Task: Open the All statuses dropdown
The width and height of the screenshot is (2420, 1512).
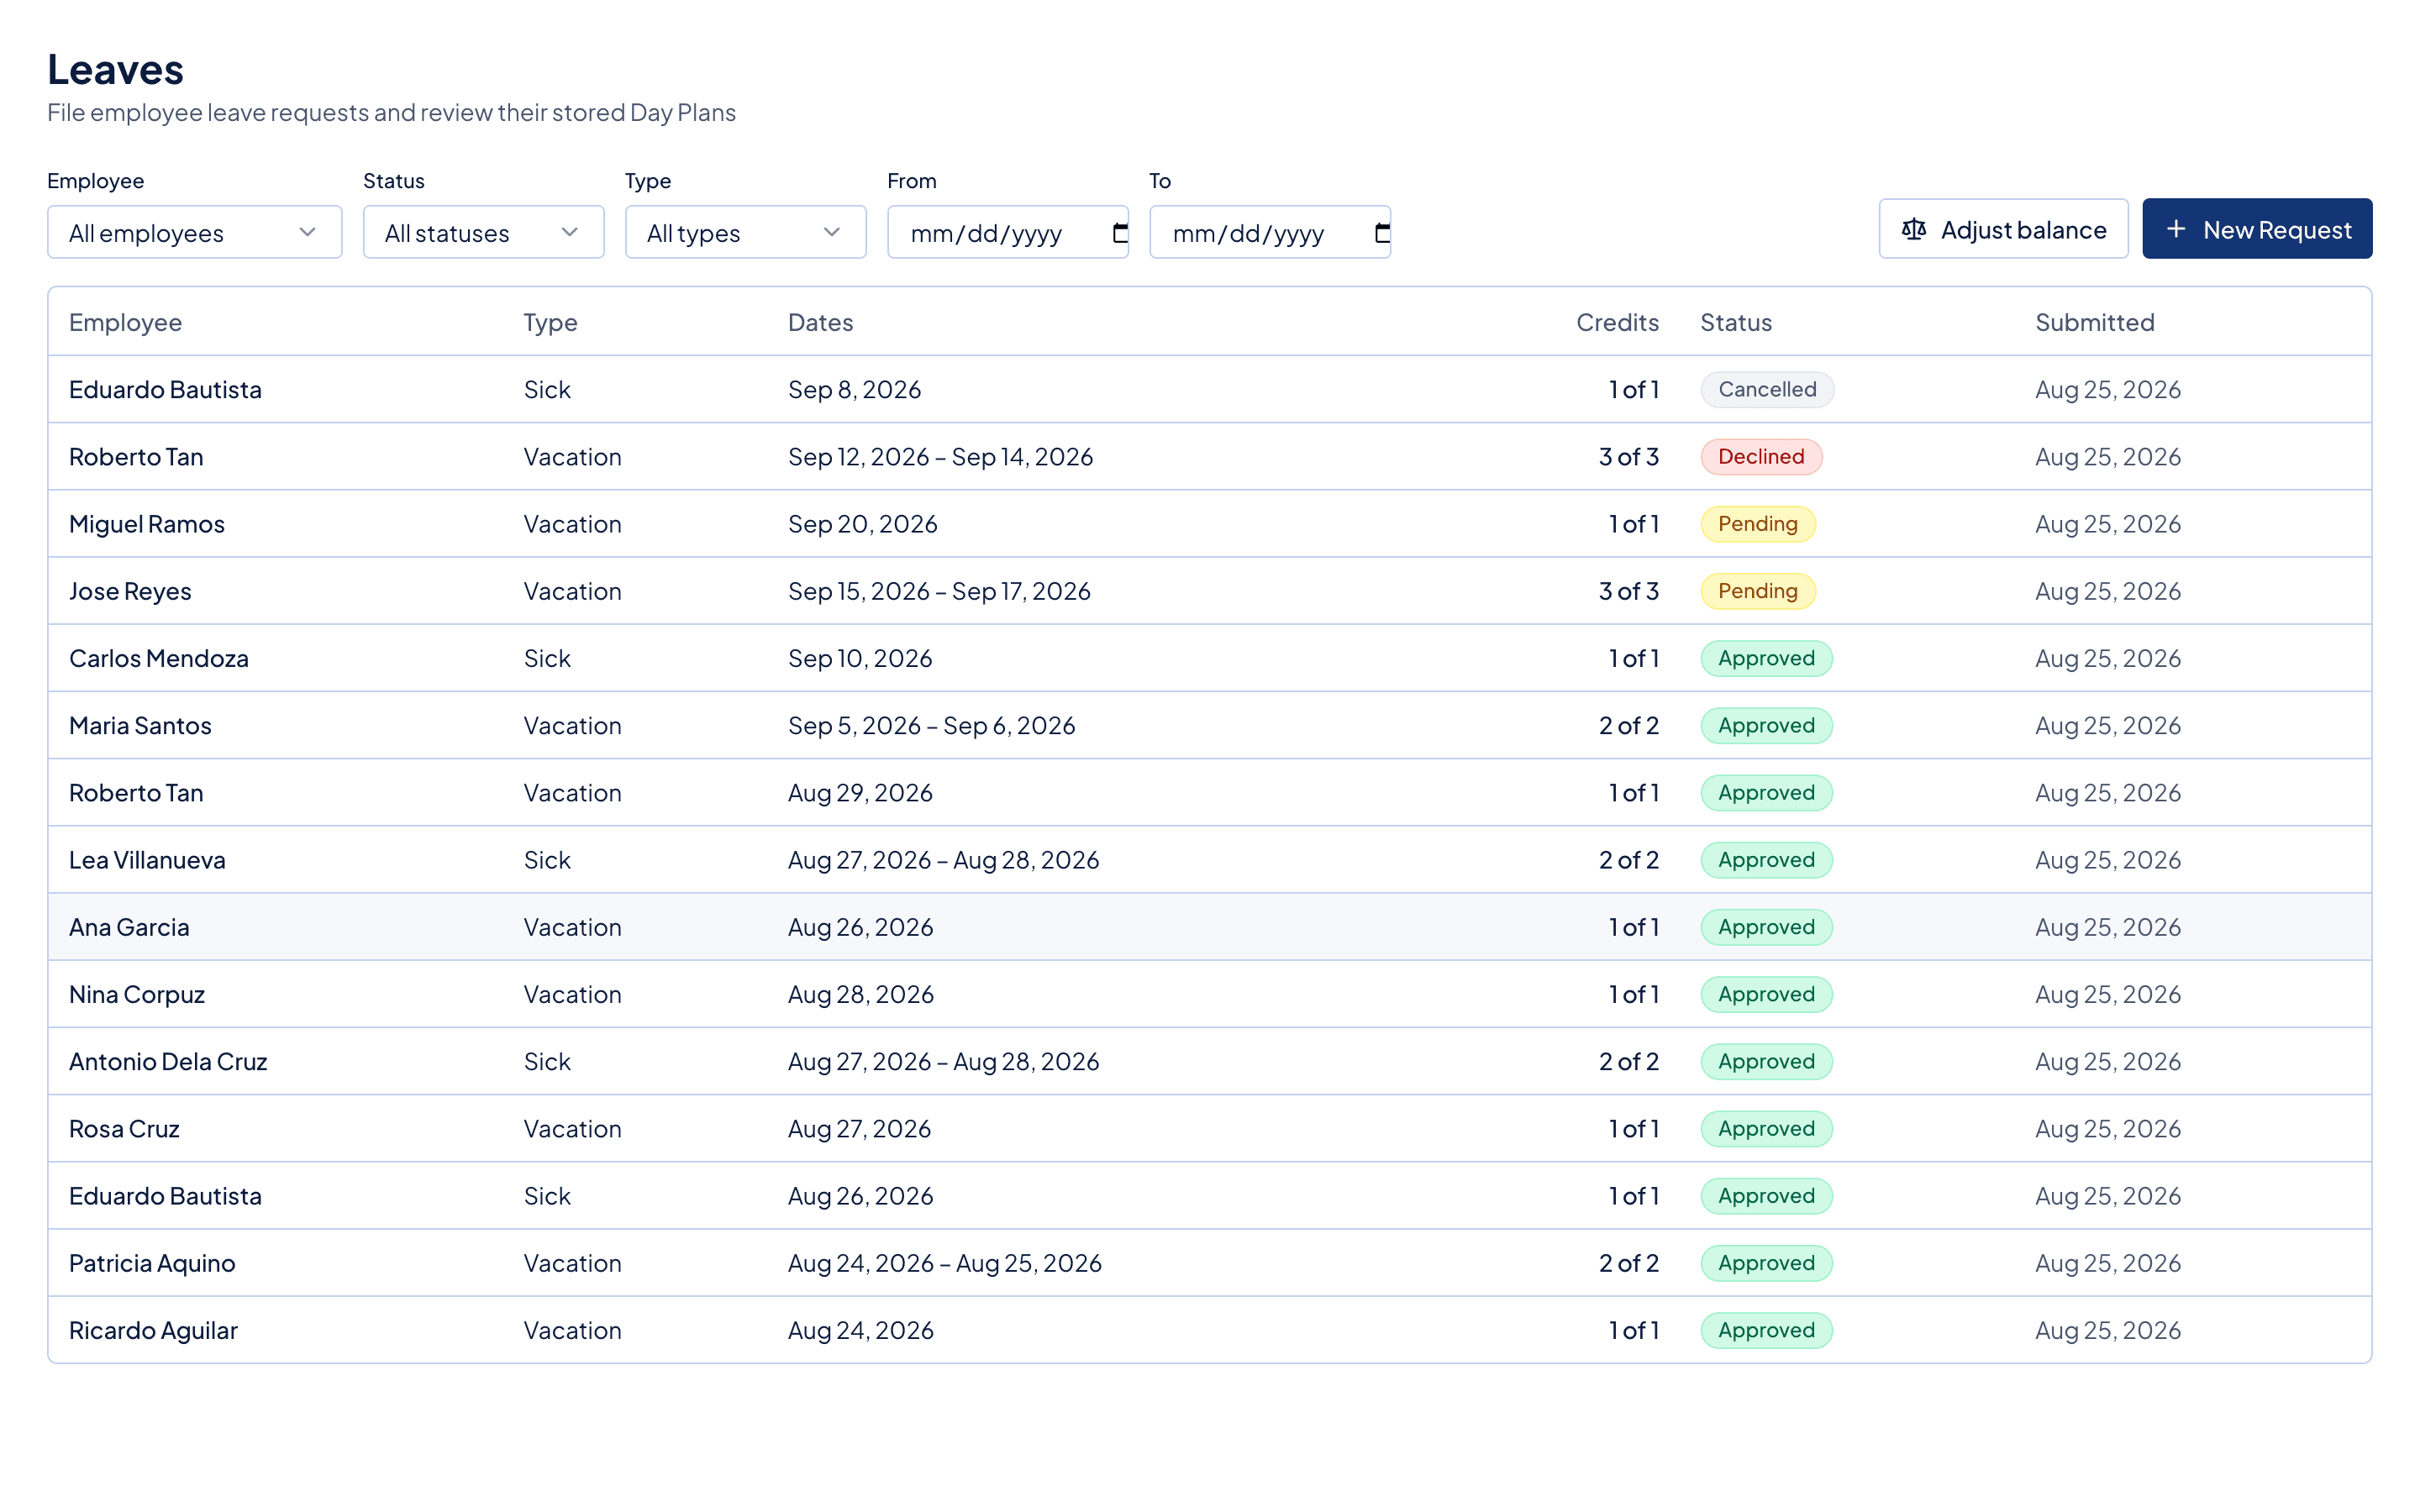Action: pyautogui.click(x=484, y=233)
